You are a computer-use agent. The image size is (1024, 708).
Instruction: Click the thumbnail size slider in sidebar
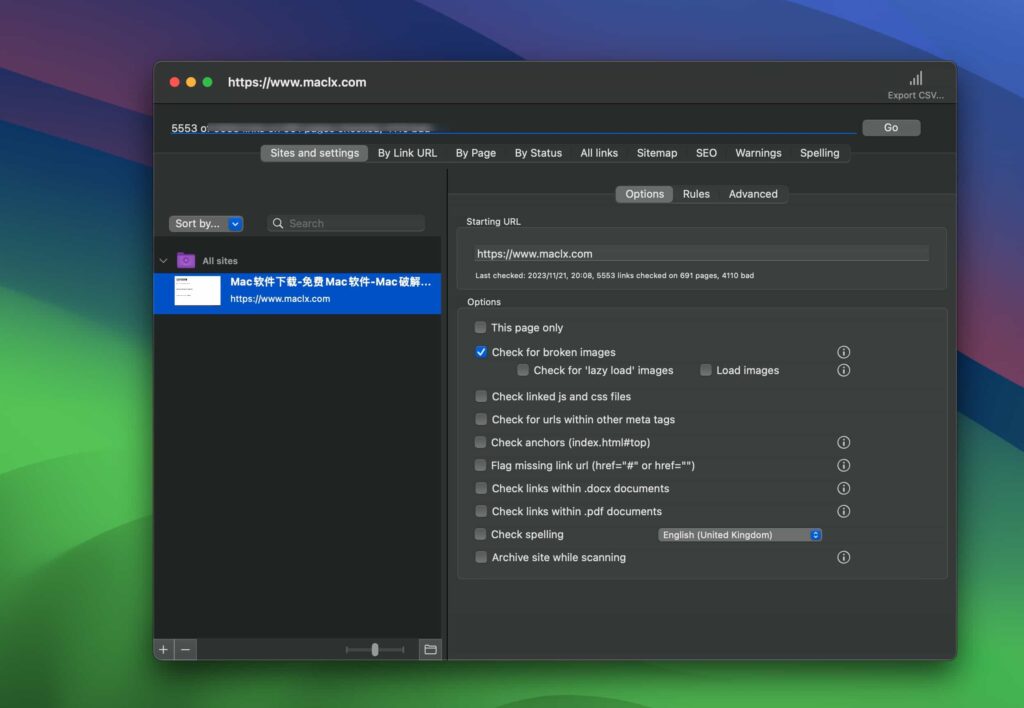click(375, 650)
